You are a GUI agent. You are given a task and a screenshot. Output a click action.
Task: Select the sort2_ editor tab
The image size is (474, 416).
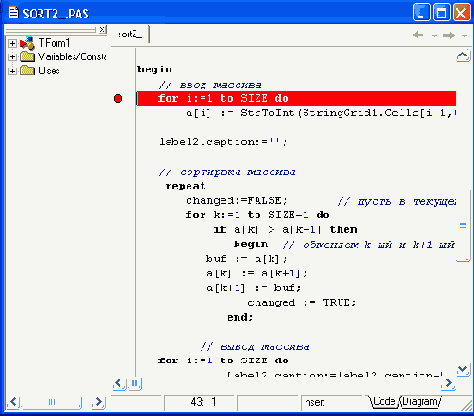click(x=130, y=34)
